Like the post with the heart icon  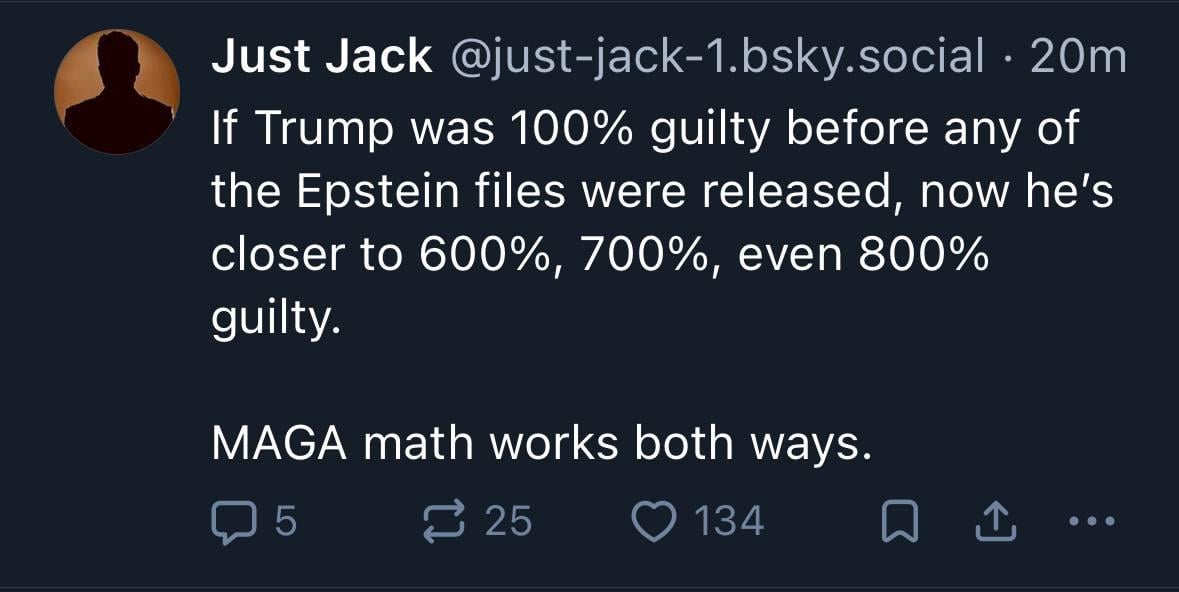[x=655, y=521]
